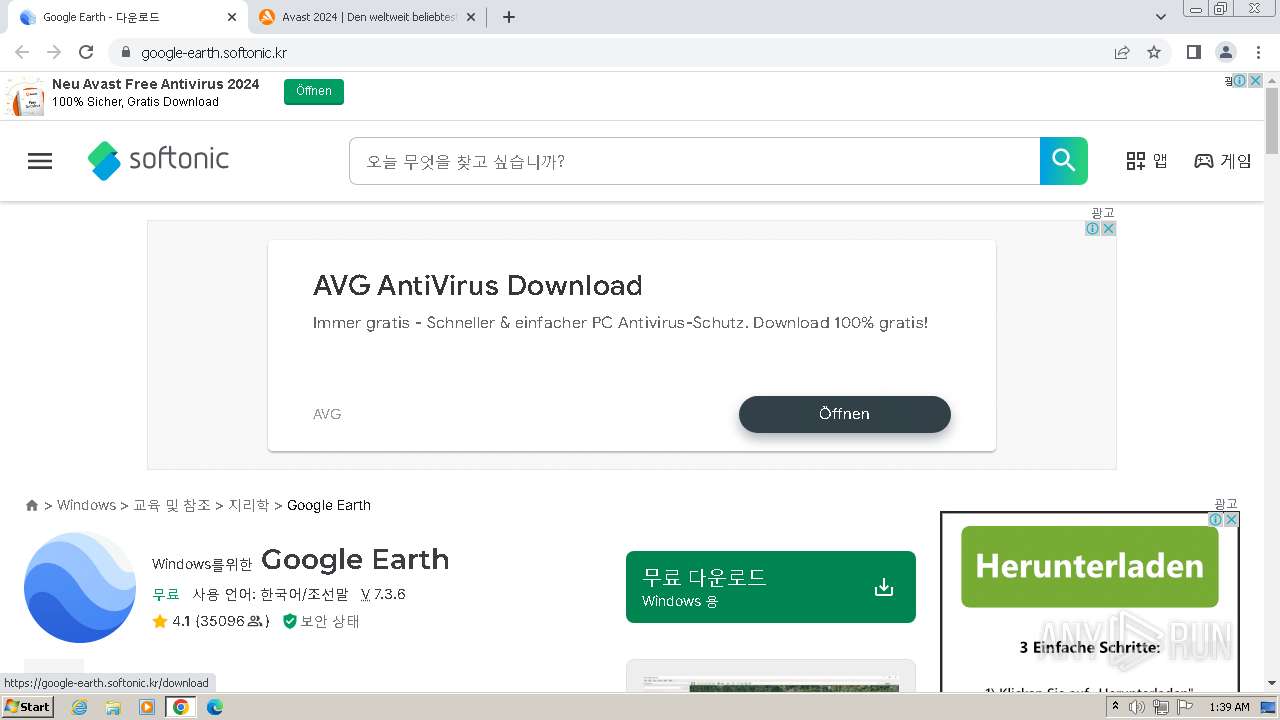Click the Herunterladen ad button

pos(1090,567)
